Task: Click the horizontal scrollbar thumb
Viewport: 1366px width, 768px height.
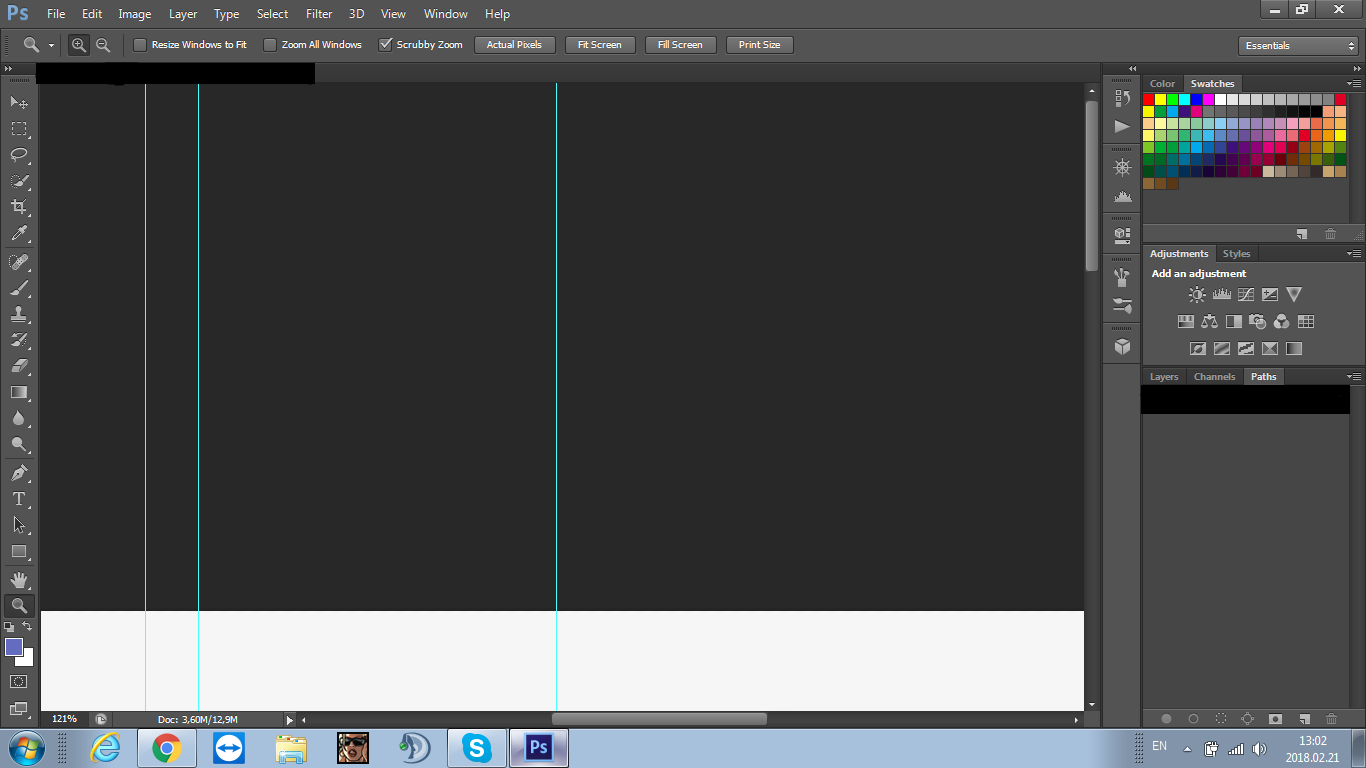Action: [x=659, y=719]
